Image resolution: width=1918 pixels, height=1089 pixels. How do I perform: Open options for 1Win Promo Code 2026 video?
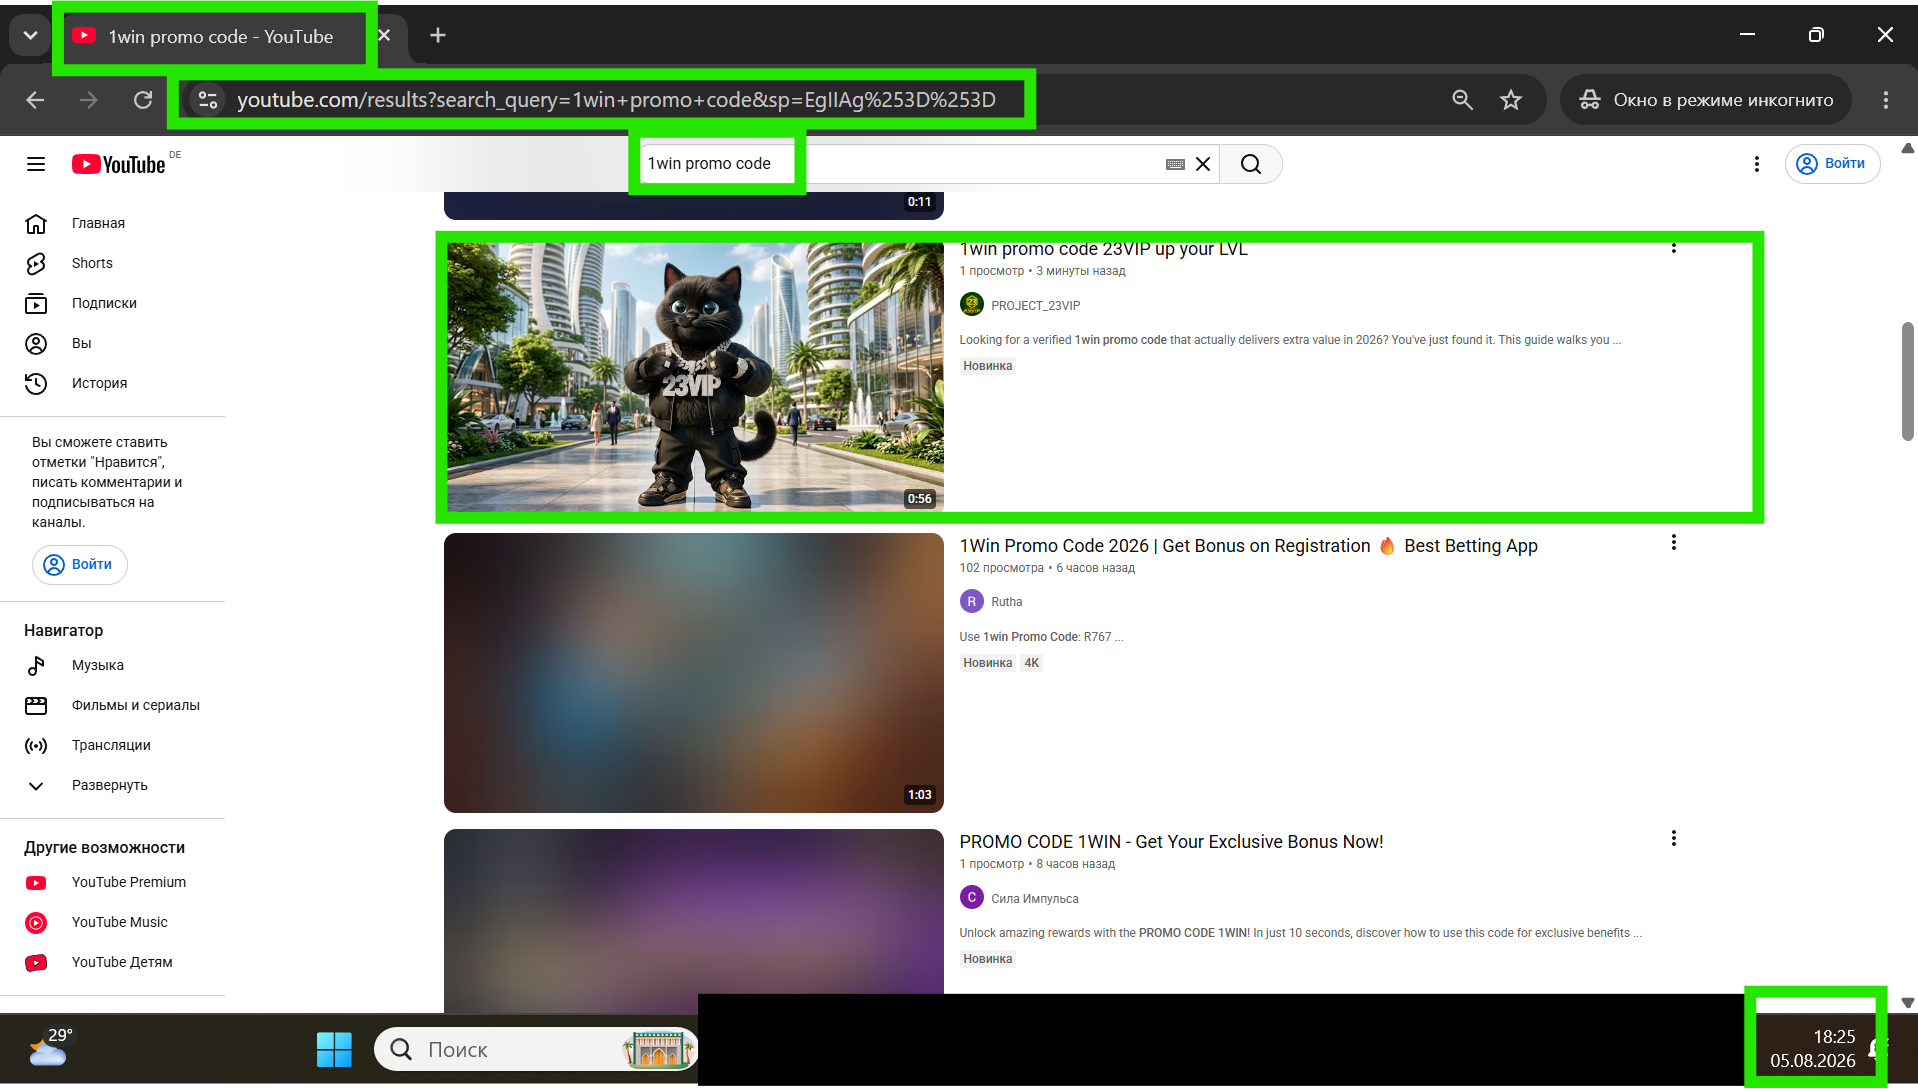click(1673, 543)
